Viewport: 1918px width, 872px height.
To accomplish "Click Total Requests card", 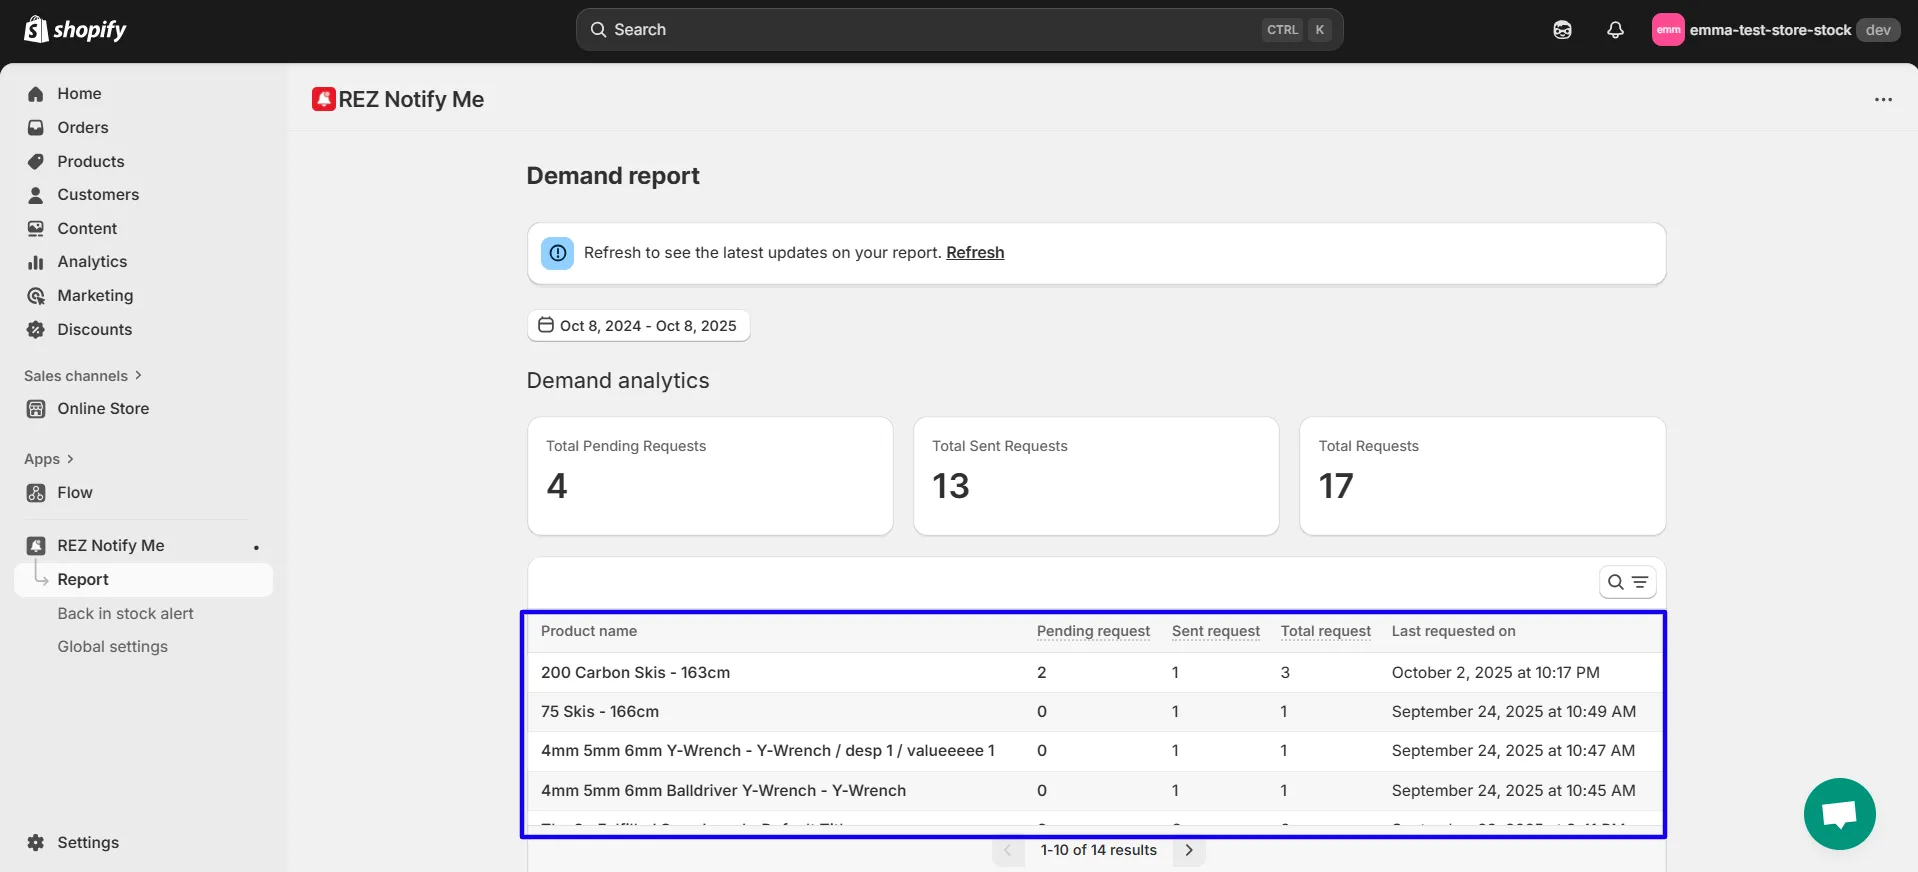I will tap(1482, 476).
